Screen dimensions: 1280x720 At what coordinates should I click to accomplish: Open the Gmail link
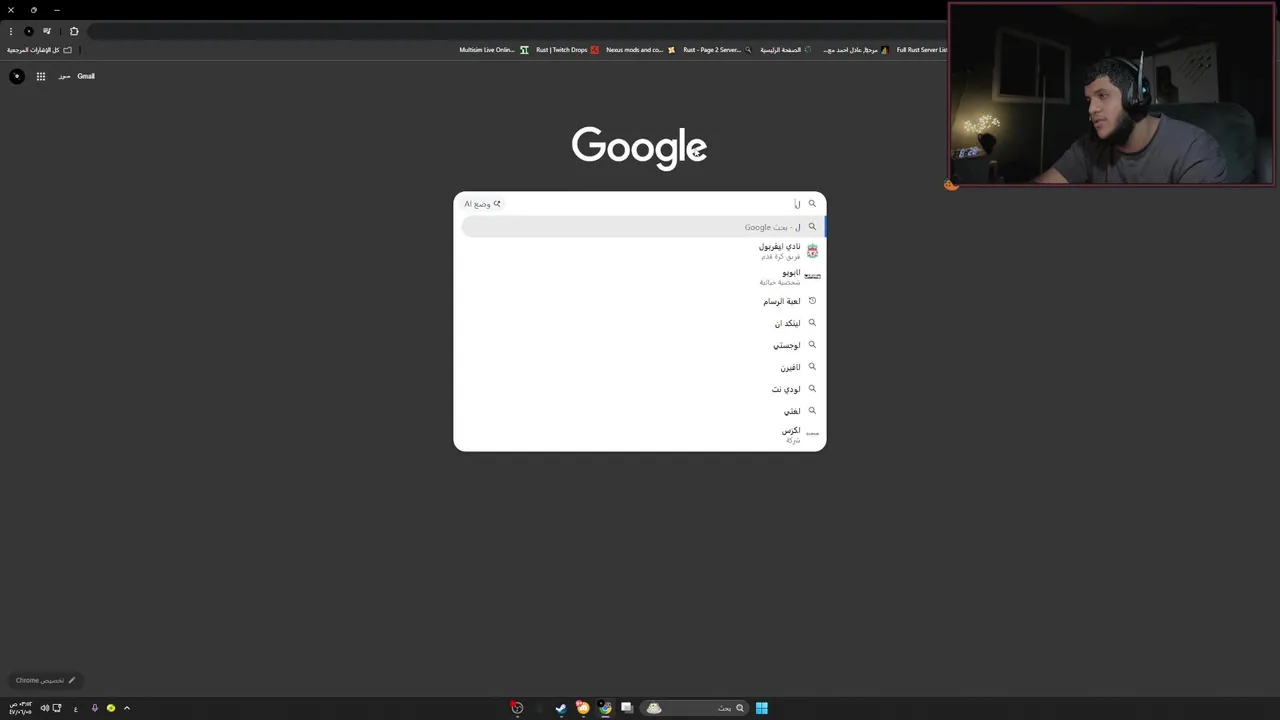click(x=86, y=76)
